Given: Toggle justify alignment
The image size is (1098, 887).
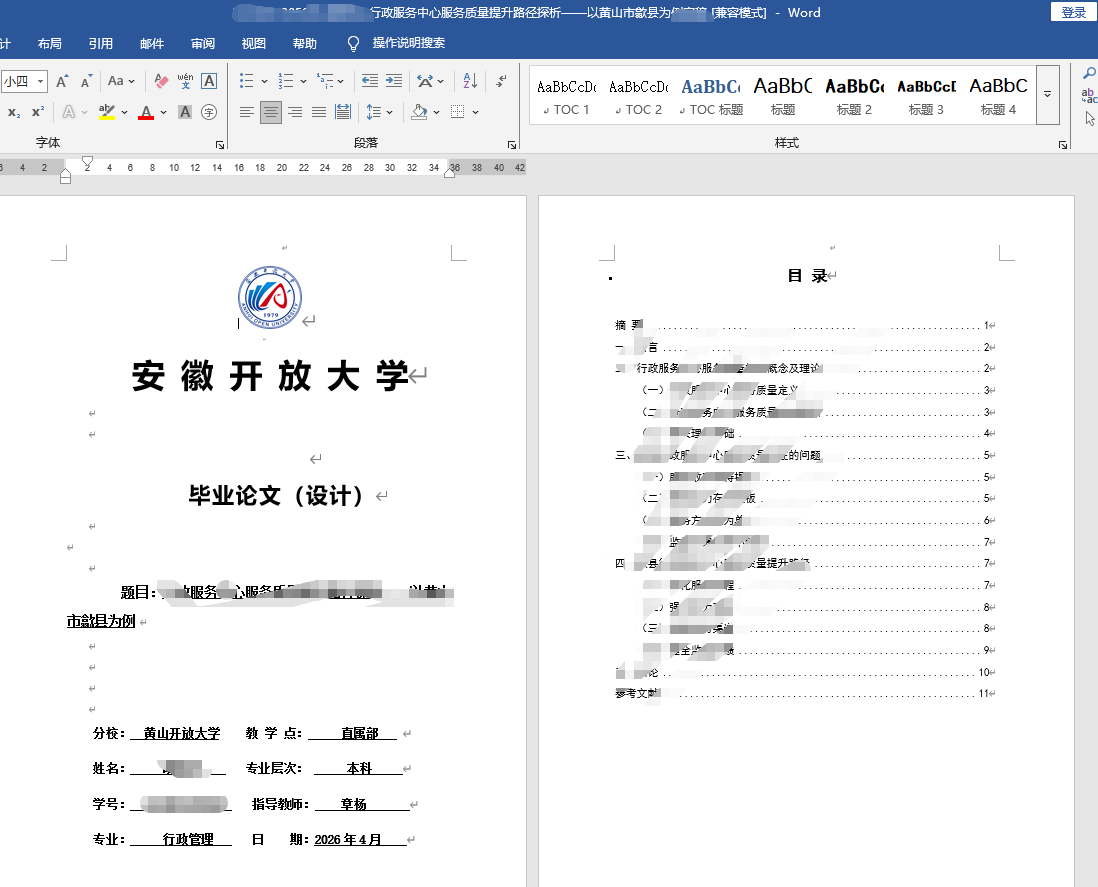Looking at the screenshot, I should pos(319,112).
